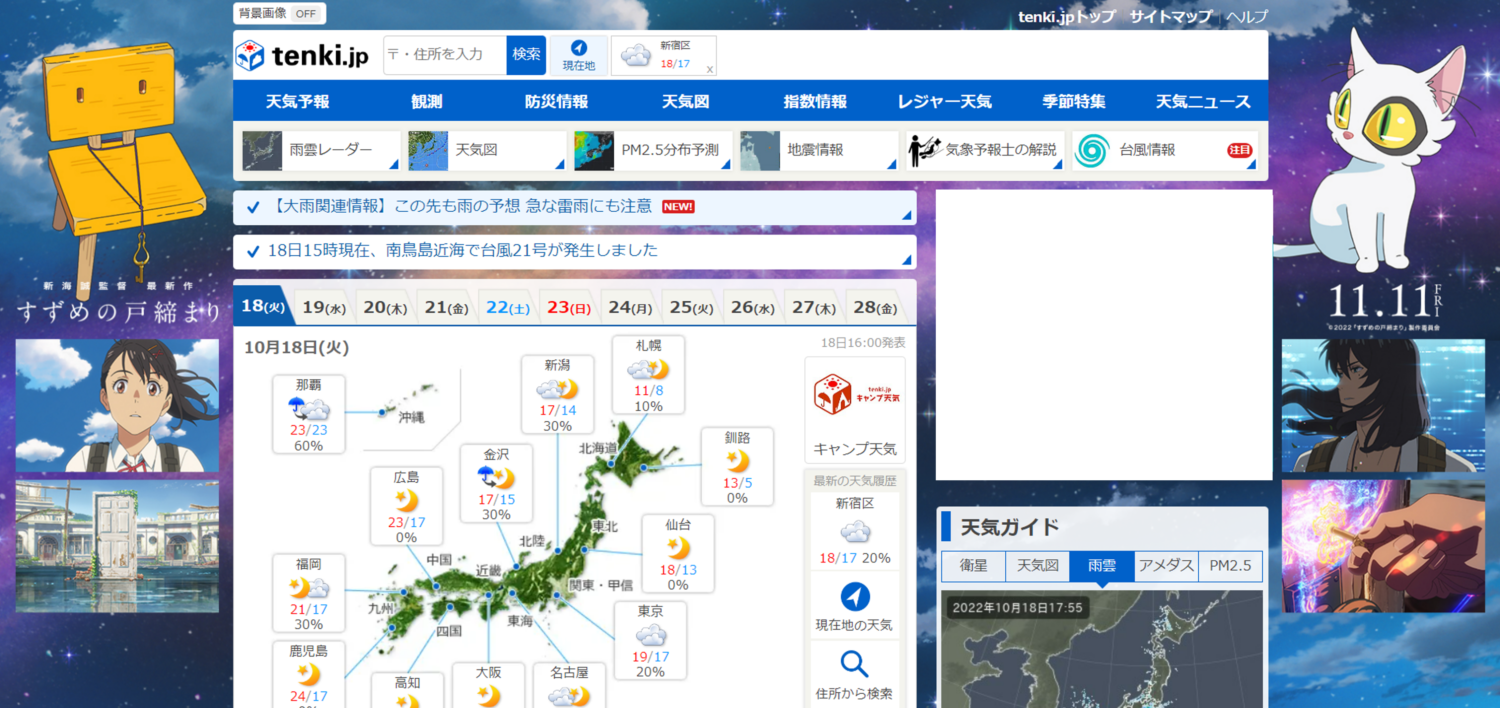The image size is (1500, 708).
Task: Open the 天気図 main navigation menu
Action: tap(686, 101)
